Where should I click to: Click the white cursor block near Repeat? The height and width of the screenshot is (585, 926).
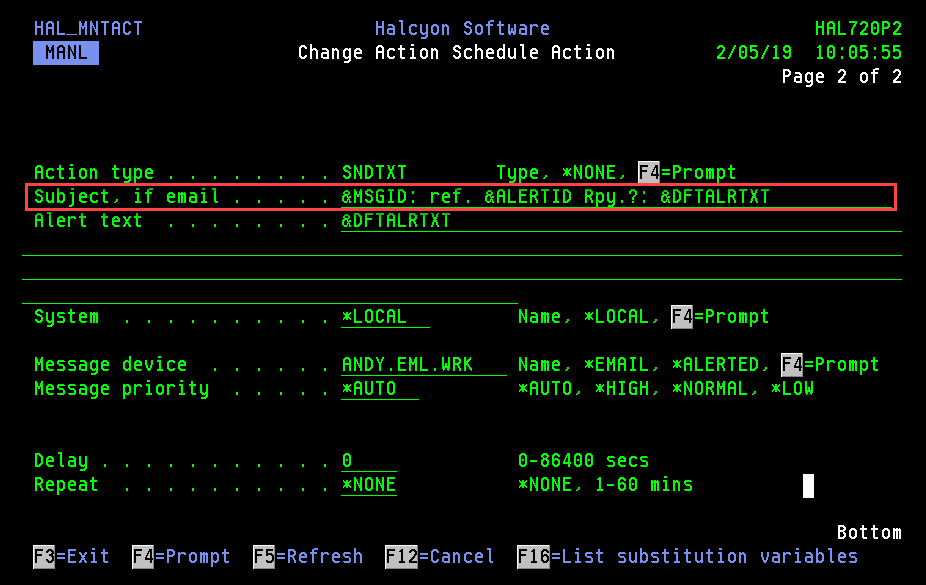click(808, 485)
